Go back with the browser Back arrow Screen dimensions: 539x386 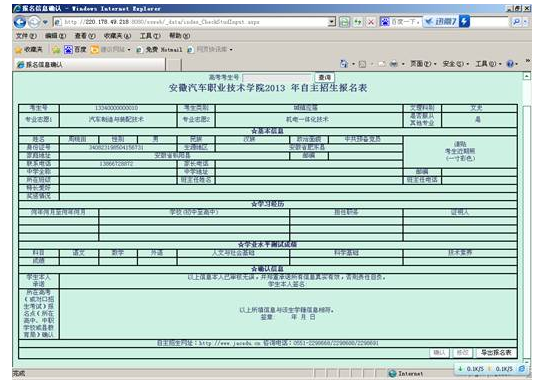[x=20, y=22]
